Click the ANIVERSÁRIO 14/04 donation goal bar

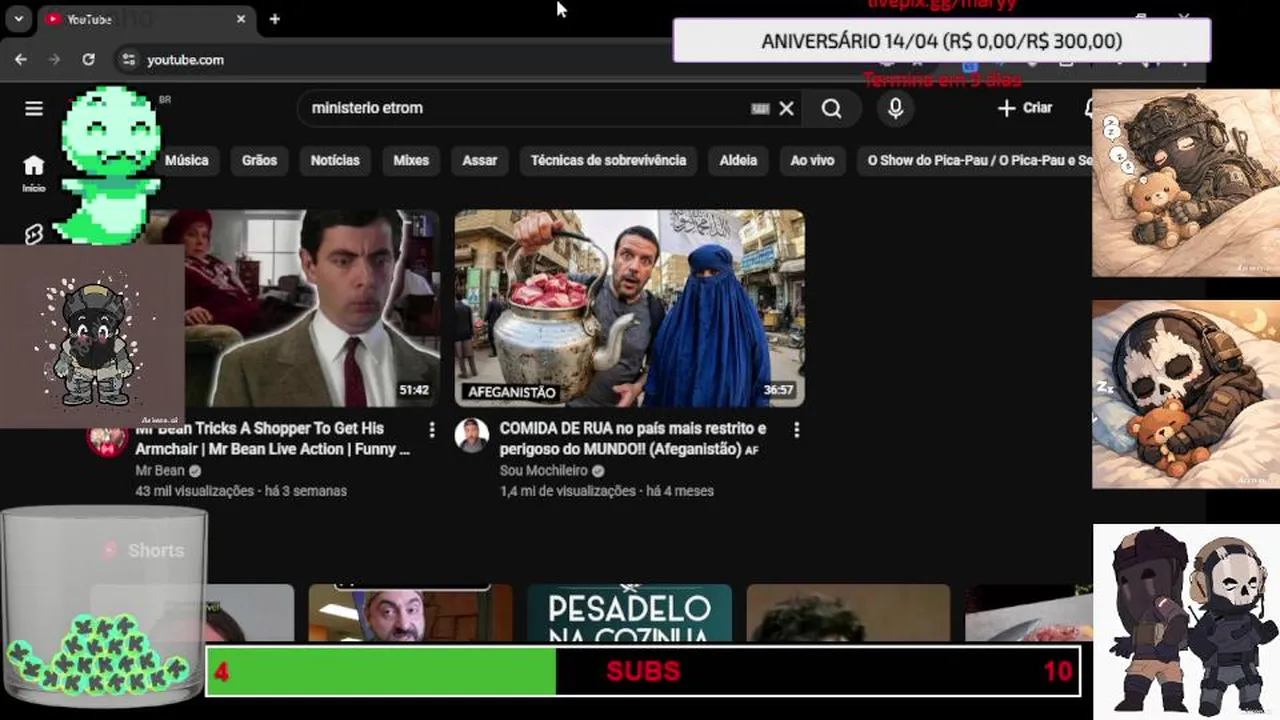[941, 41]
